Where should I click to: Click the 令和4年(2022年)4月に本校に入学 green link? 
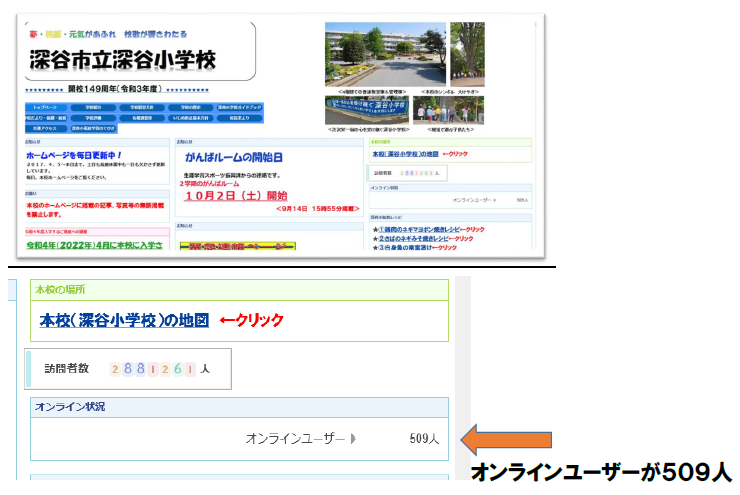coord(94,245)
